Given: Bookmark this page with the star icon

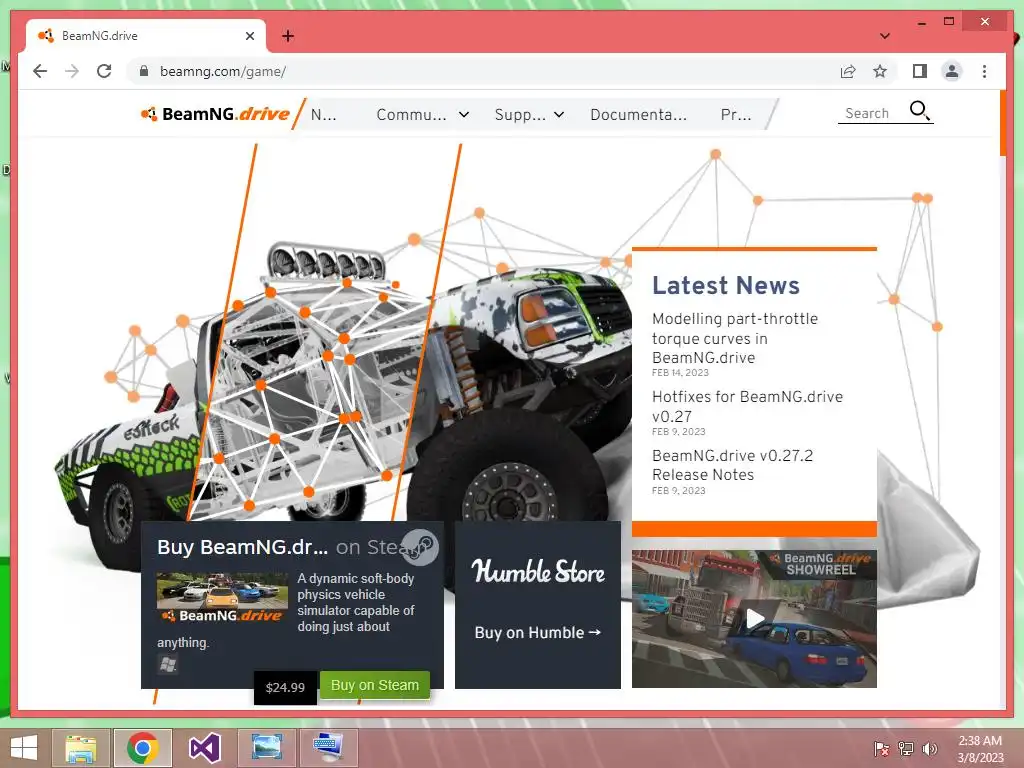Looking at the screenshot, I should [880, 71].
